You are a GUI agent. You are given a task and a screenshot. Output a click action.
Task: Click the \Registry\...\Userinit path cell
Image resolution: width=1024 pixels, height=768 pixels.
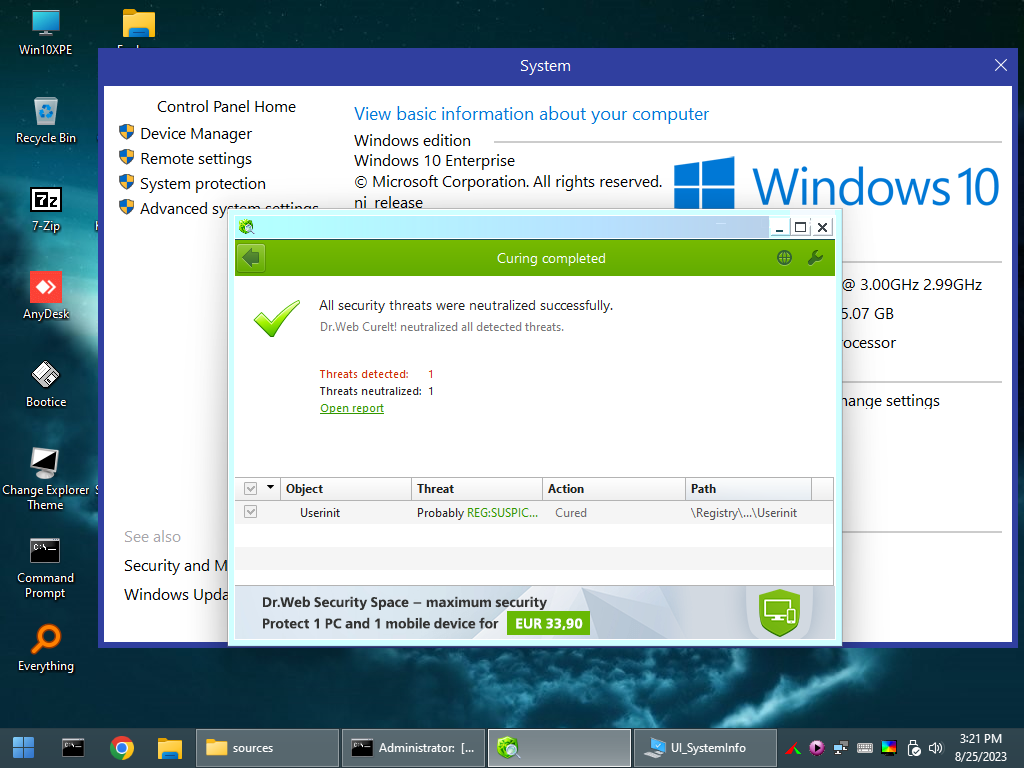pyautogui.click(x=743, y=513)
